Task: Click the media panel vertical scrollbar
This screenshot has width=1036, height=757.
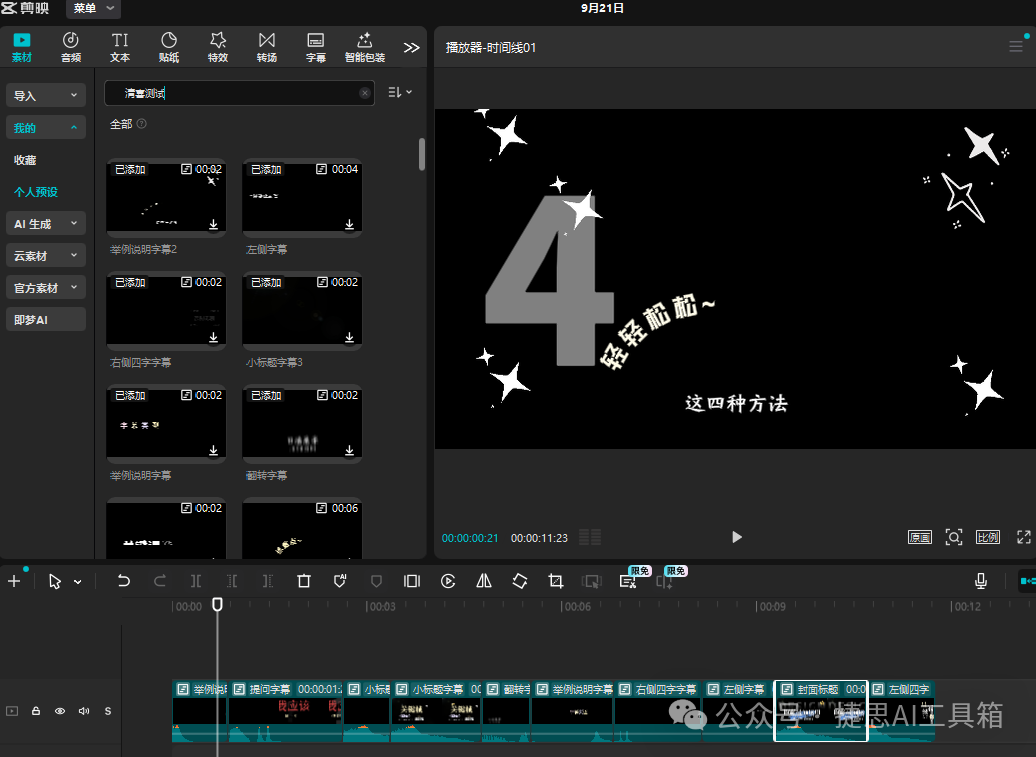Action: point(422,155)
